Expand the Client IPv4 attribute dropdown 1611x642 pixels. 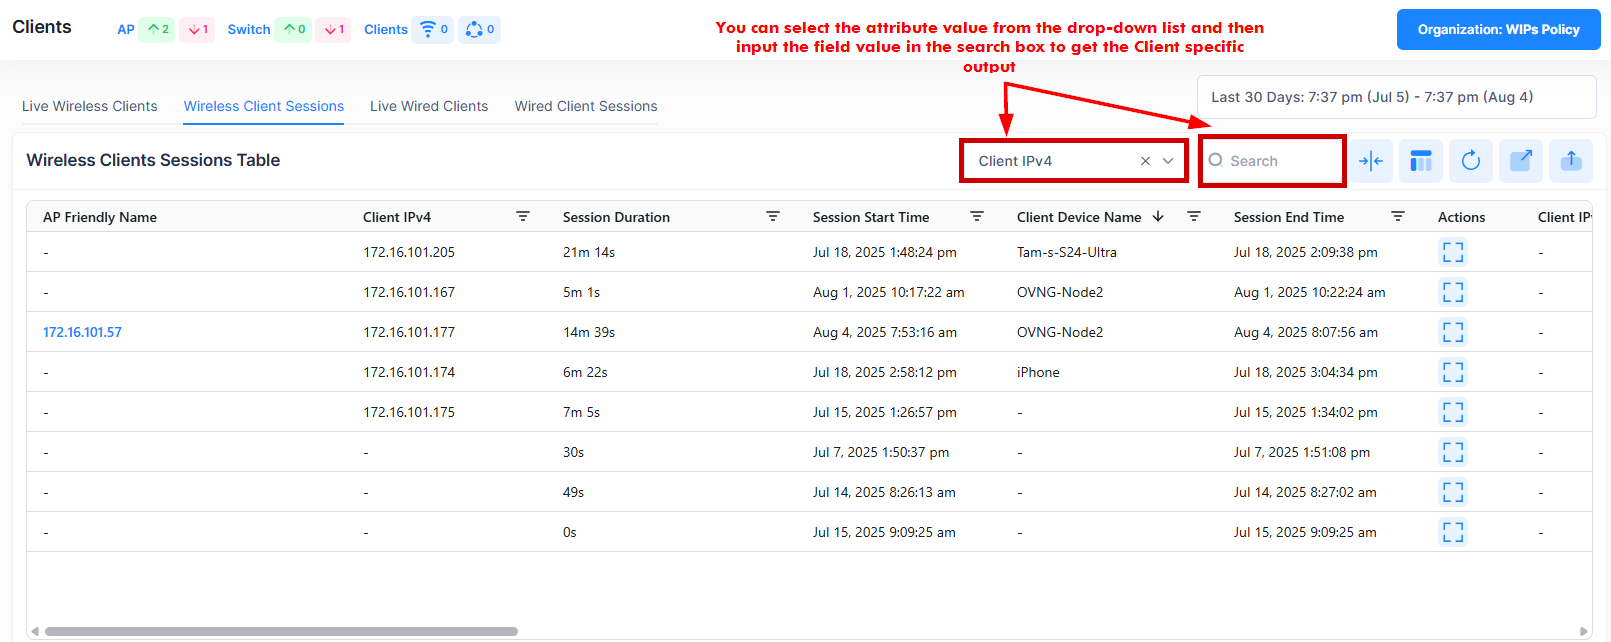pyautogui.click(x=1168, y=161)
